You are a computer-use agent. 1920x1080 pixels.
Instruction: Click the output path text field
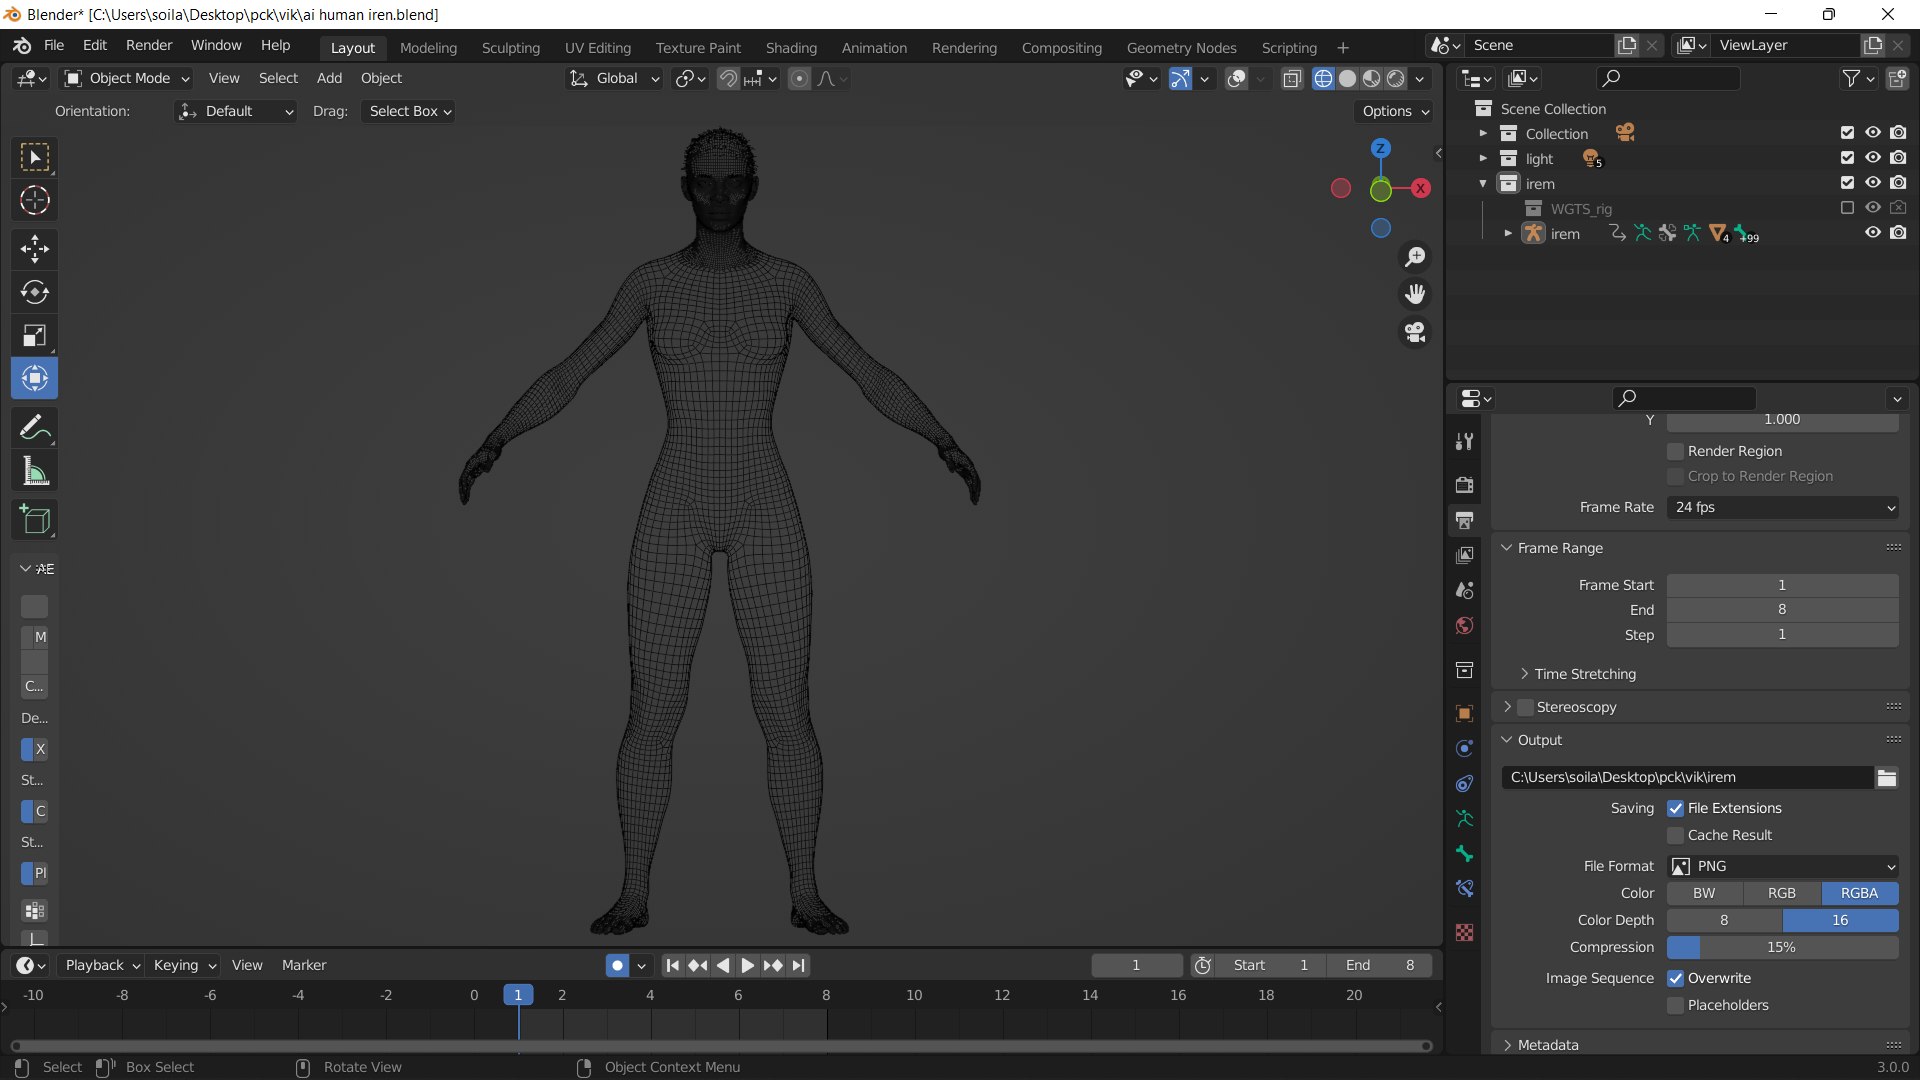[1687, 777]
